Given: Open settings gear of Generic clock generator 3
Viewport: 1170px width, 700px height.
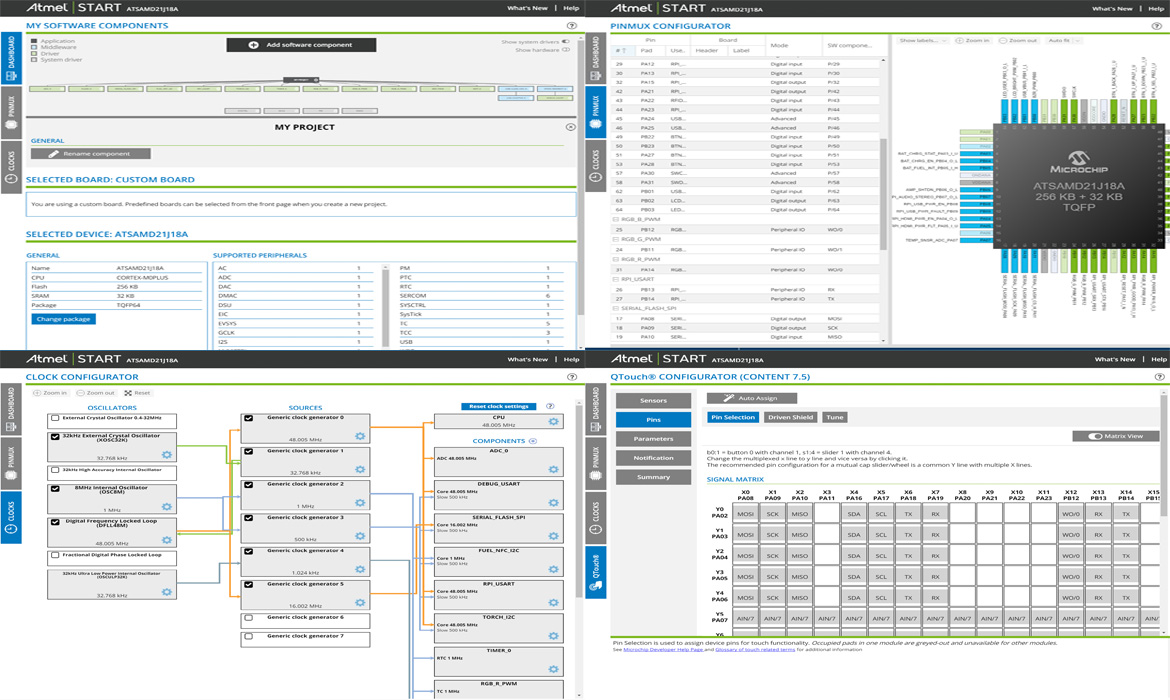Looking at the screenshot, I should (x=360, y=536).
